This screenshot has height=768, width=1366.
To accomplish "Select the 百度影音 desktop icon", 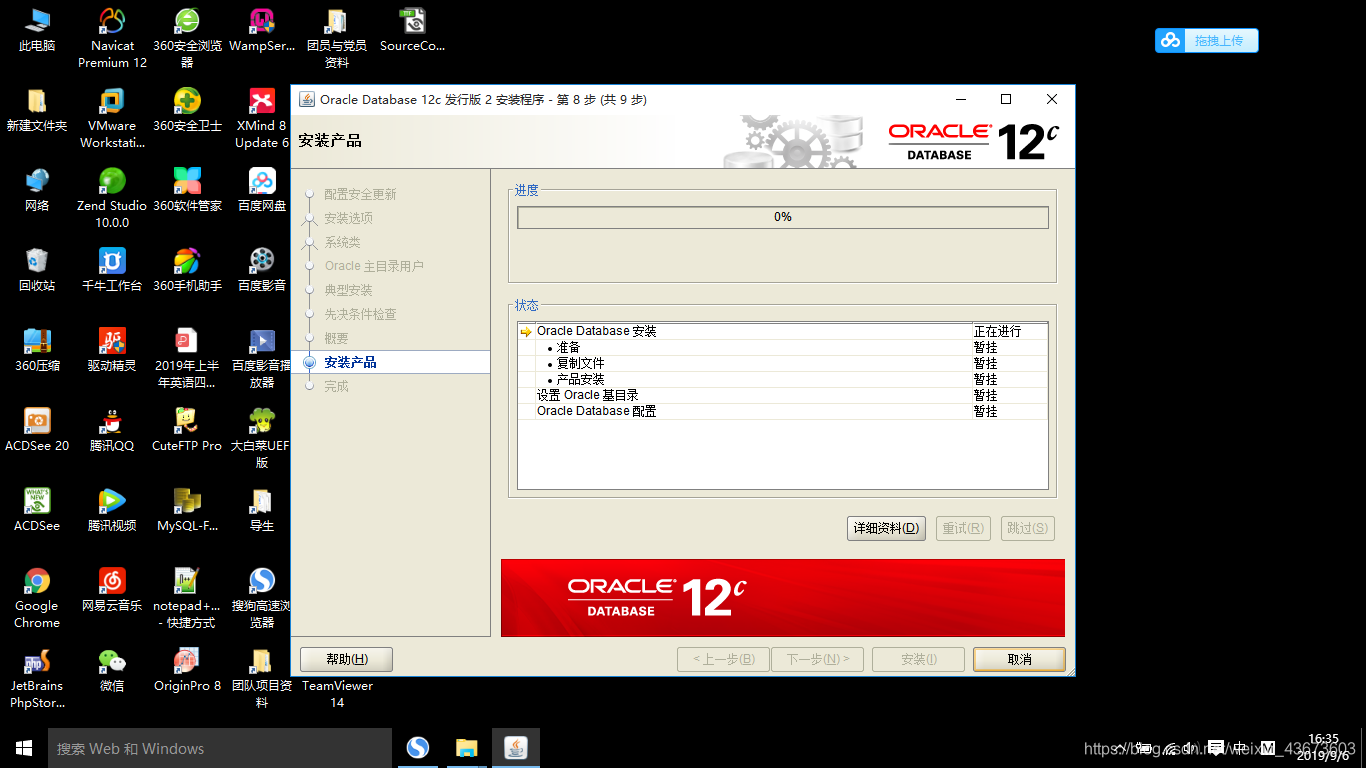I will point(262,269).
